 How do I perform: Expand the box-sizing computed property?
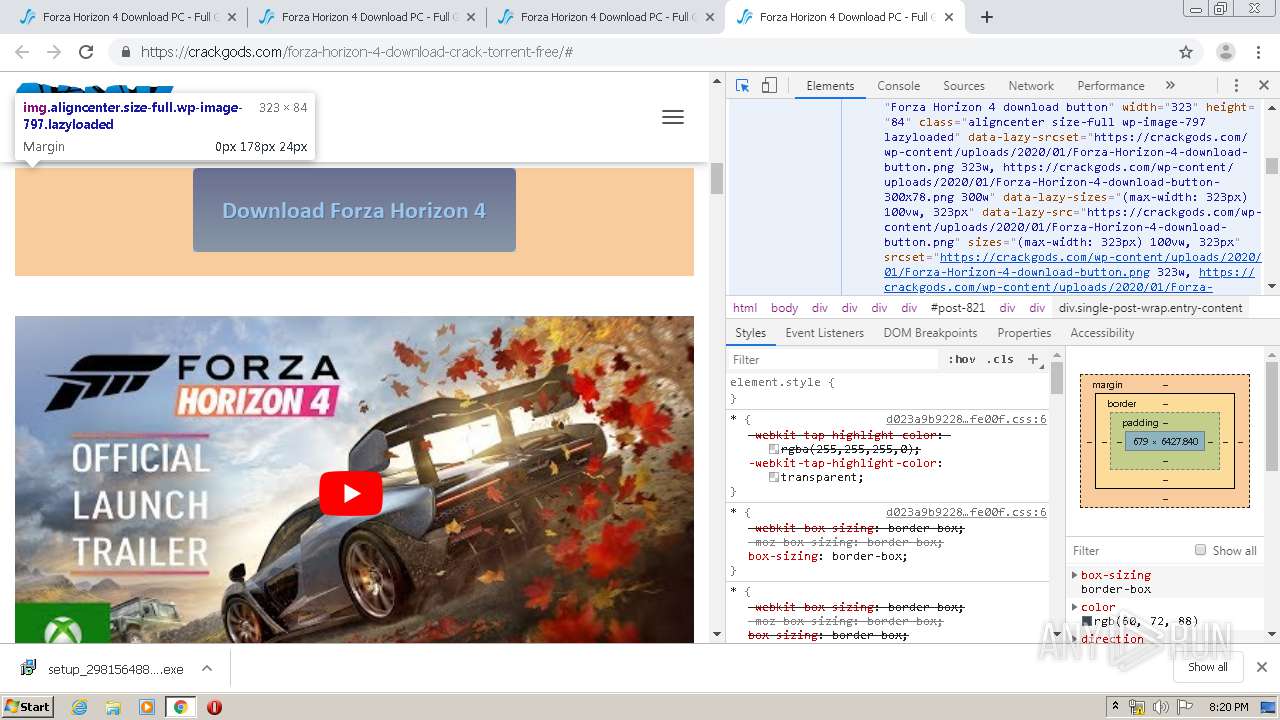pyautogui.click(x=1075, y=575)
